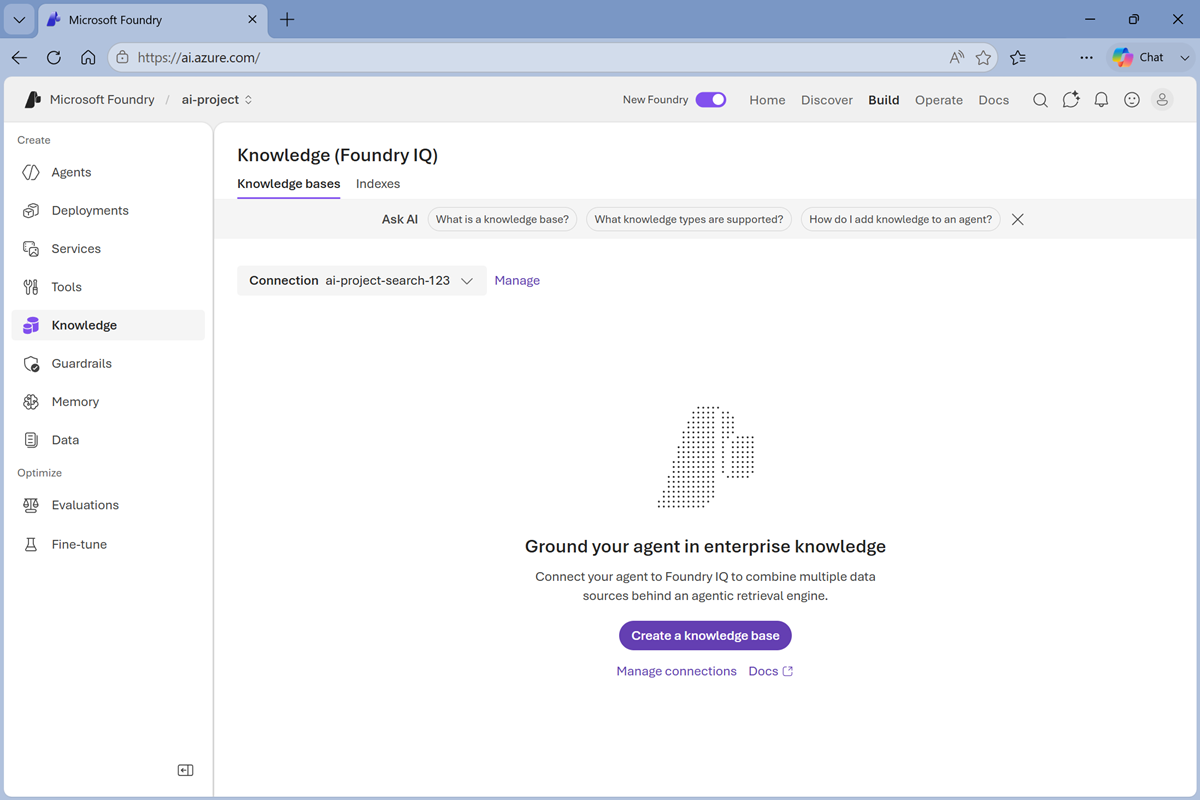Open the notifications bell

pos(1101,100)
